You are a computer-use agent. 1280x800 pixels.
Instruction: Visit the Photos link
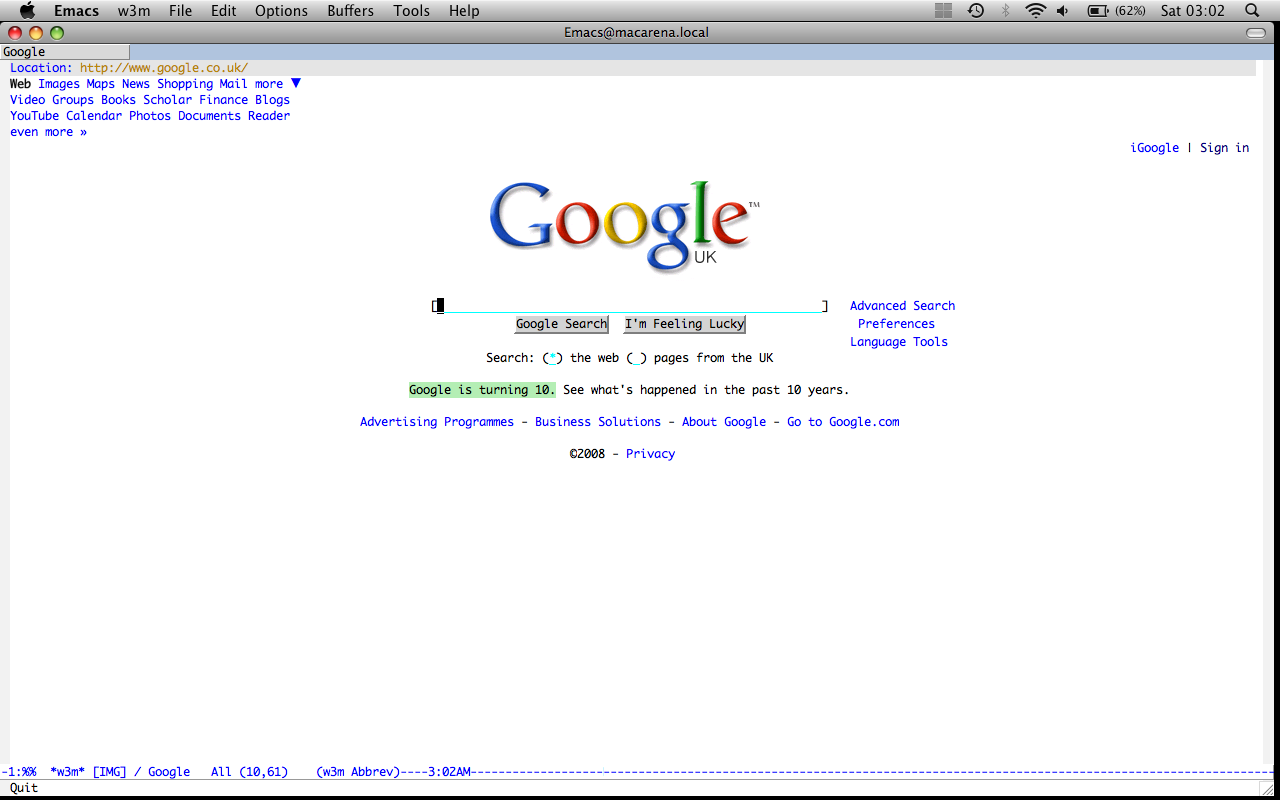click(x=150, y=116)
